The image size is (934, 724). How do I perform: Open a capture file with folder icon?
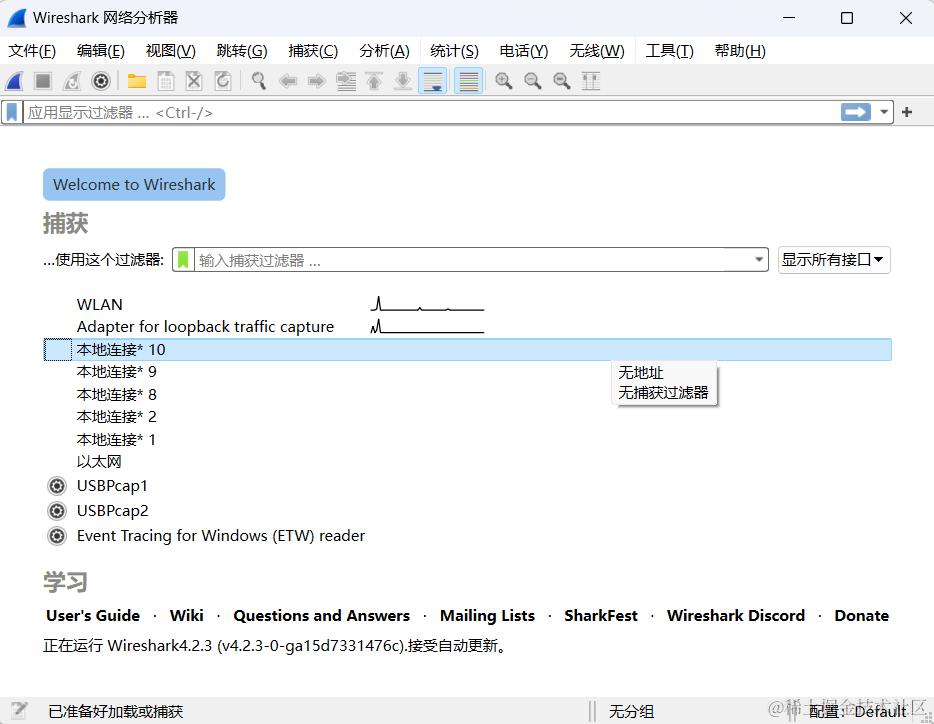tap(136, 81)
